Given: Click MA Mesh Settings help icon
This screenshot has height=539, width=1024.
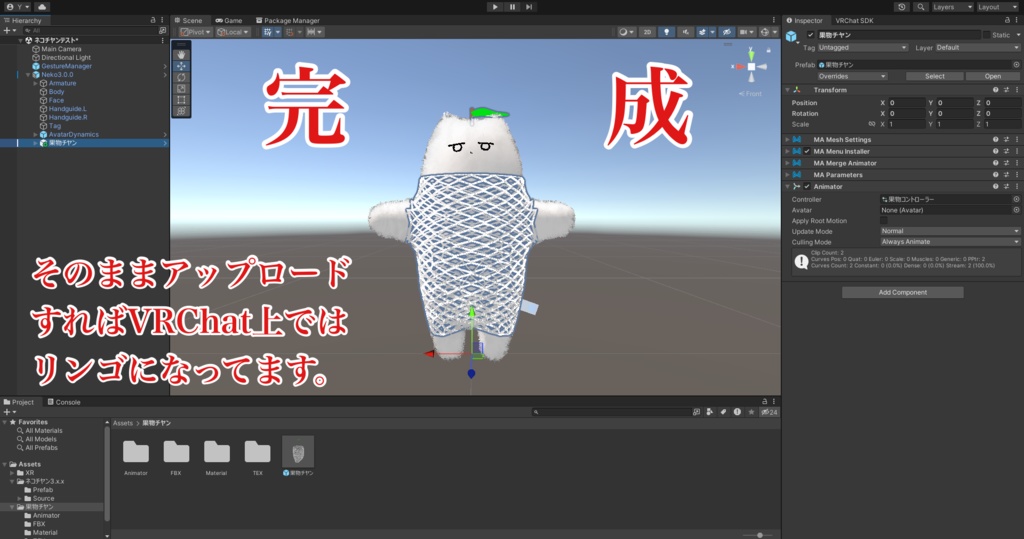Looking at the screenshot, I should (x=996, y=140).
